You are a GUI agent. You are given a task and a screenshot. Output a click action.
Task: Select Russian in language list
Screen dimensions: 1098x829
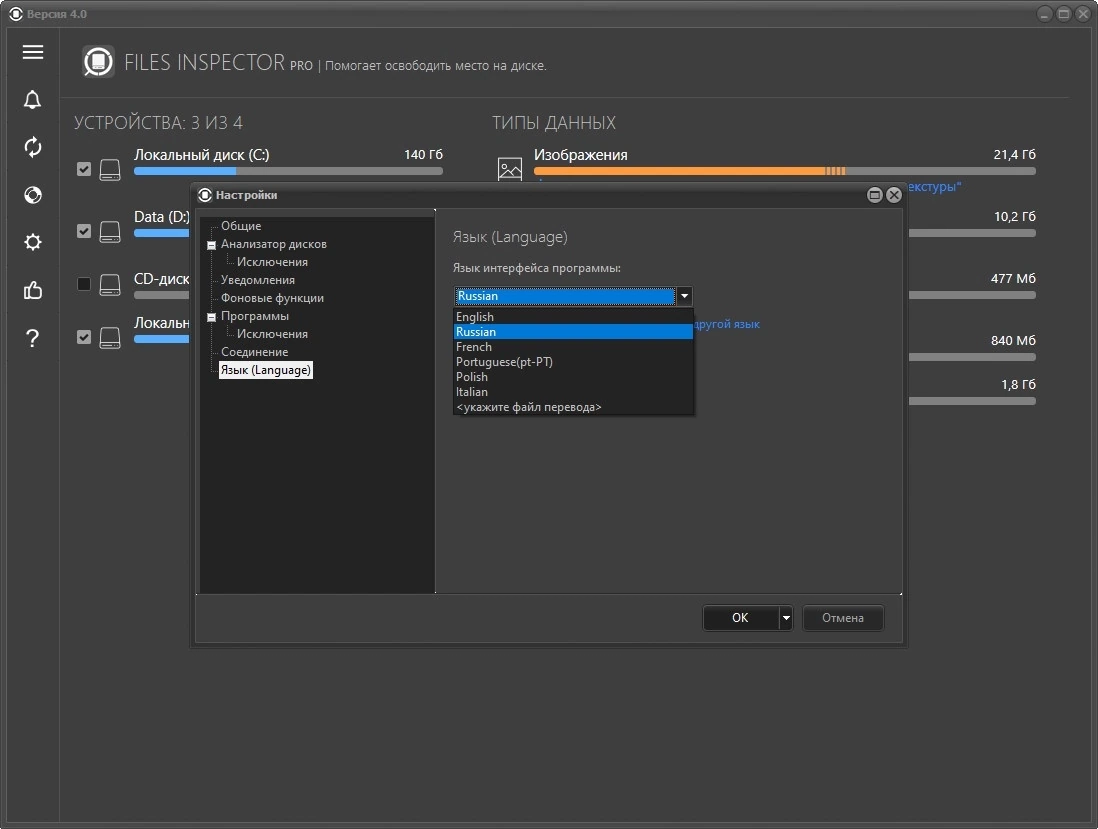tap(574, 332)
